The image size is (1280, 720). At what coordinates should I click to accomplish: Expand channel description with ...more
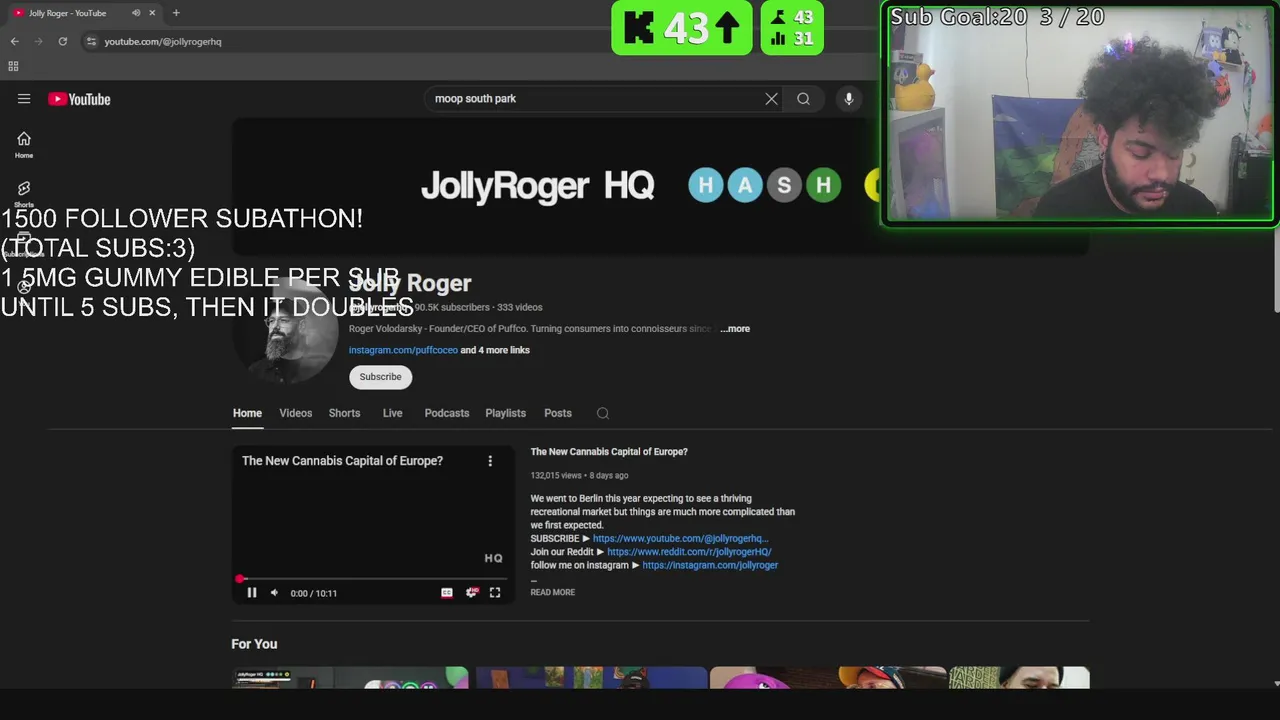[x=735, y=329]
